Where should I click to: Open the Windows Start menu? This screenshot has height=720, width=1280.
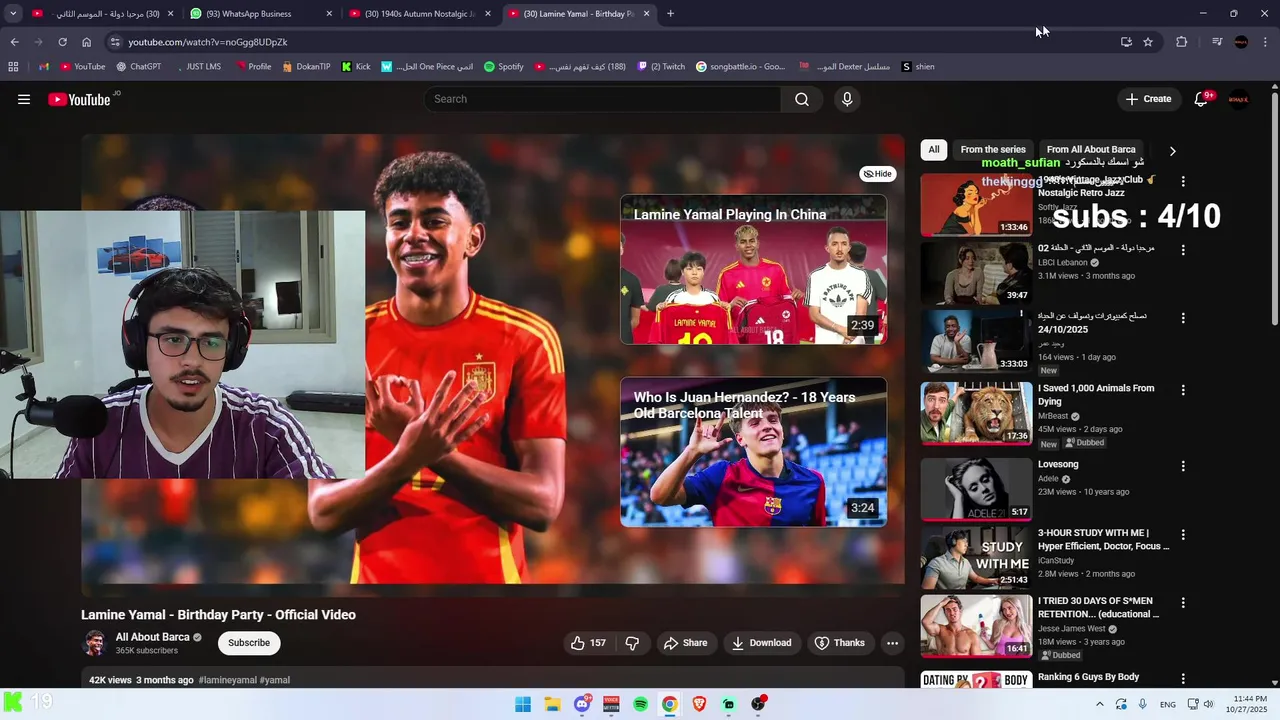[x=523, y=704]
